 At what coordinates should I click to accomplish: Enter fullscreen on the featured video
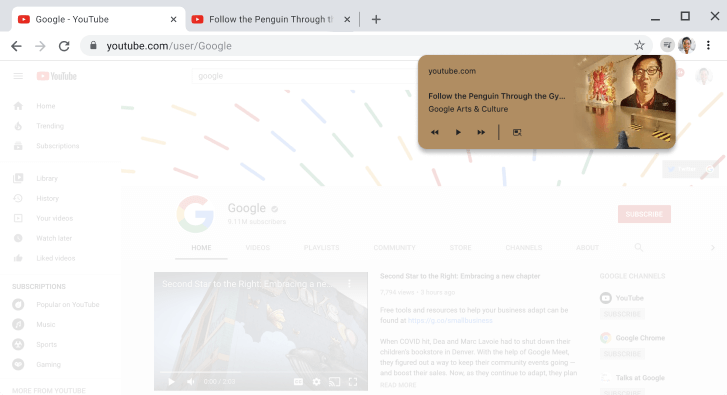pos(353,382)
